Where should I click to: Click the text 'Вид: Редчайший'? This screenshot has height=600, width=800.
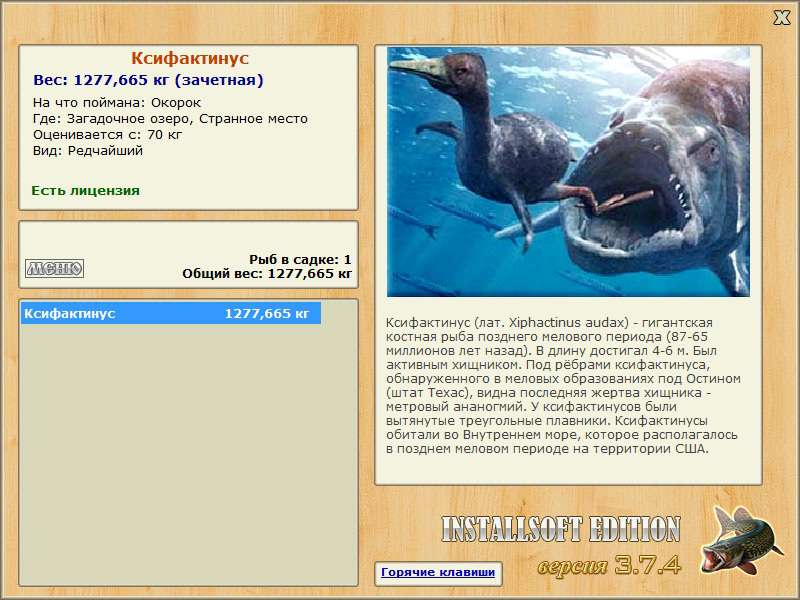(88, 151)
